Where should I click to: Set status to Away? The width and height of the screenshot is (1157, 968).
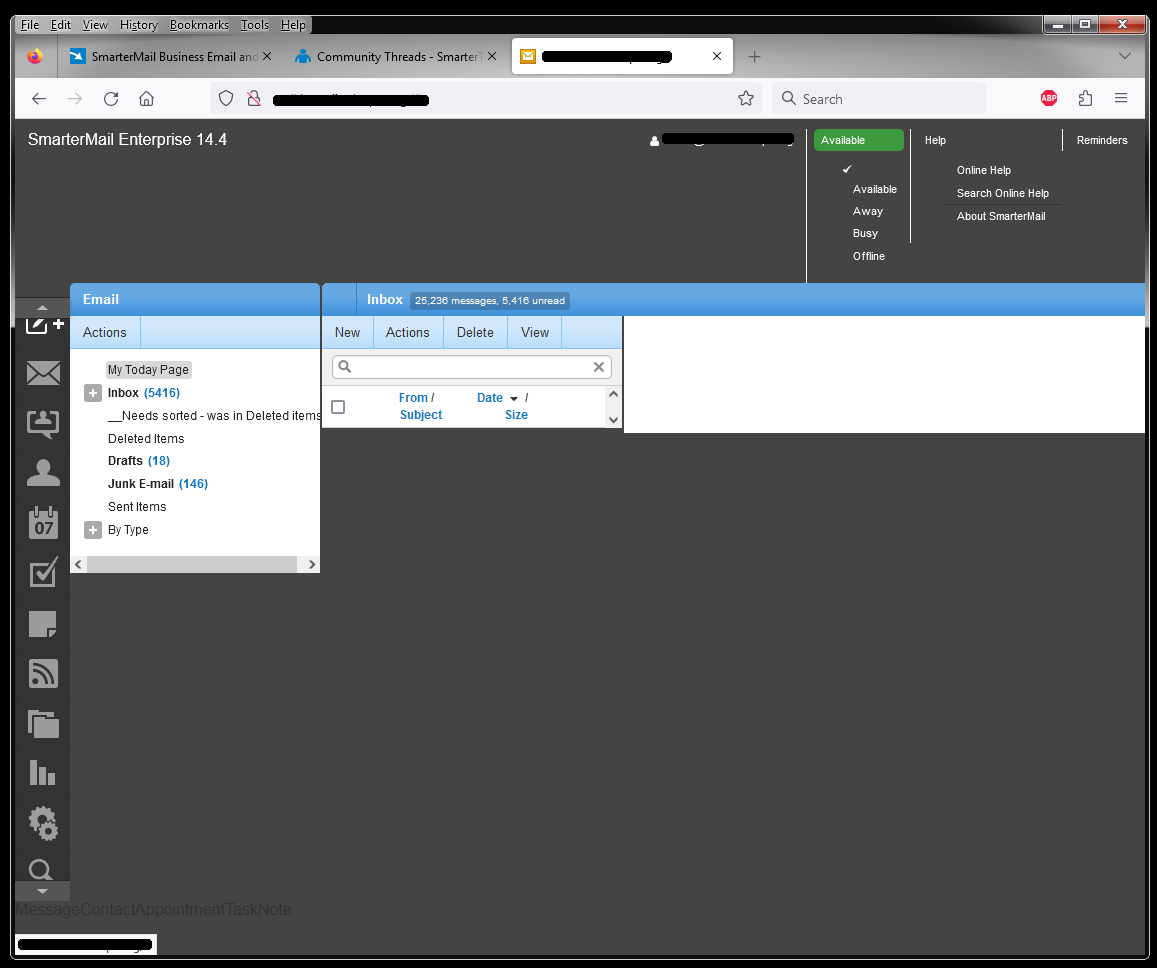[867, 212]
